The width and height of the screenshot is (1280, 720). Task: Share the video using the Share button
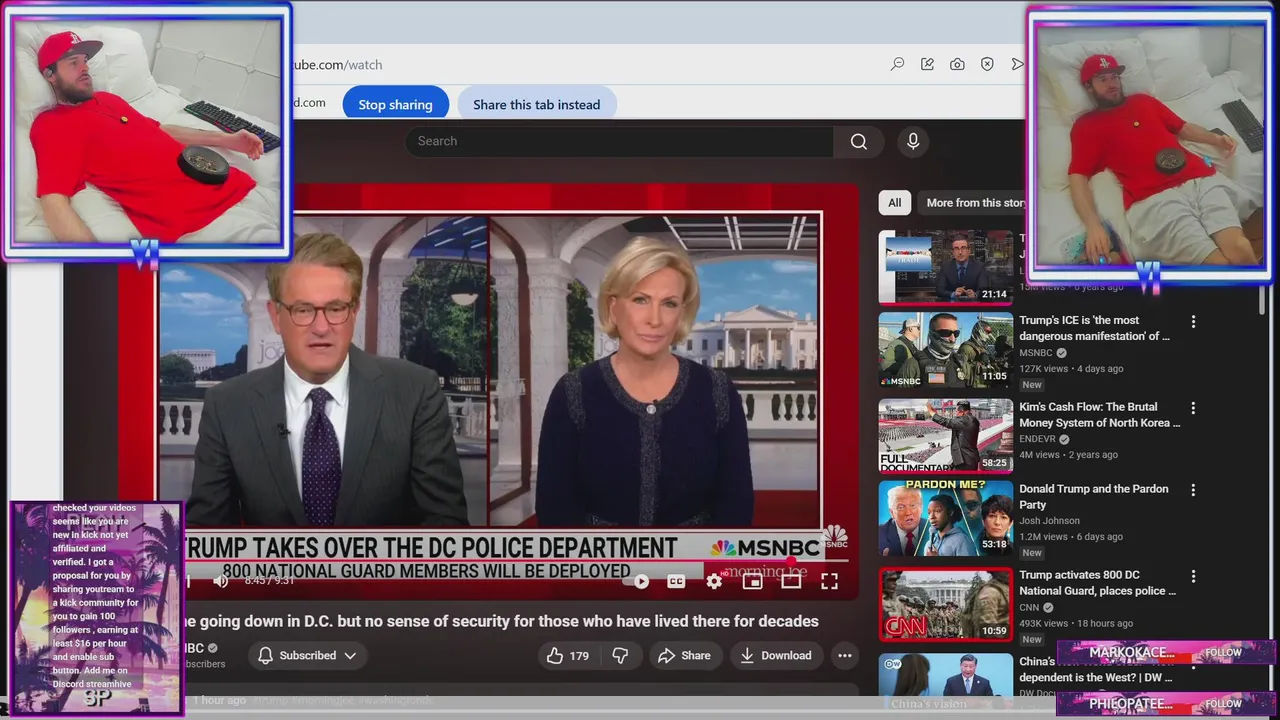point(684,656)
